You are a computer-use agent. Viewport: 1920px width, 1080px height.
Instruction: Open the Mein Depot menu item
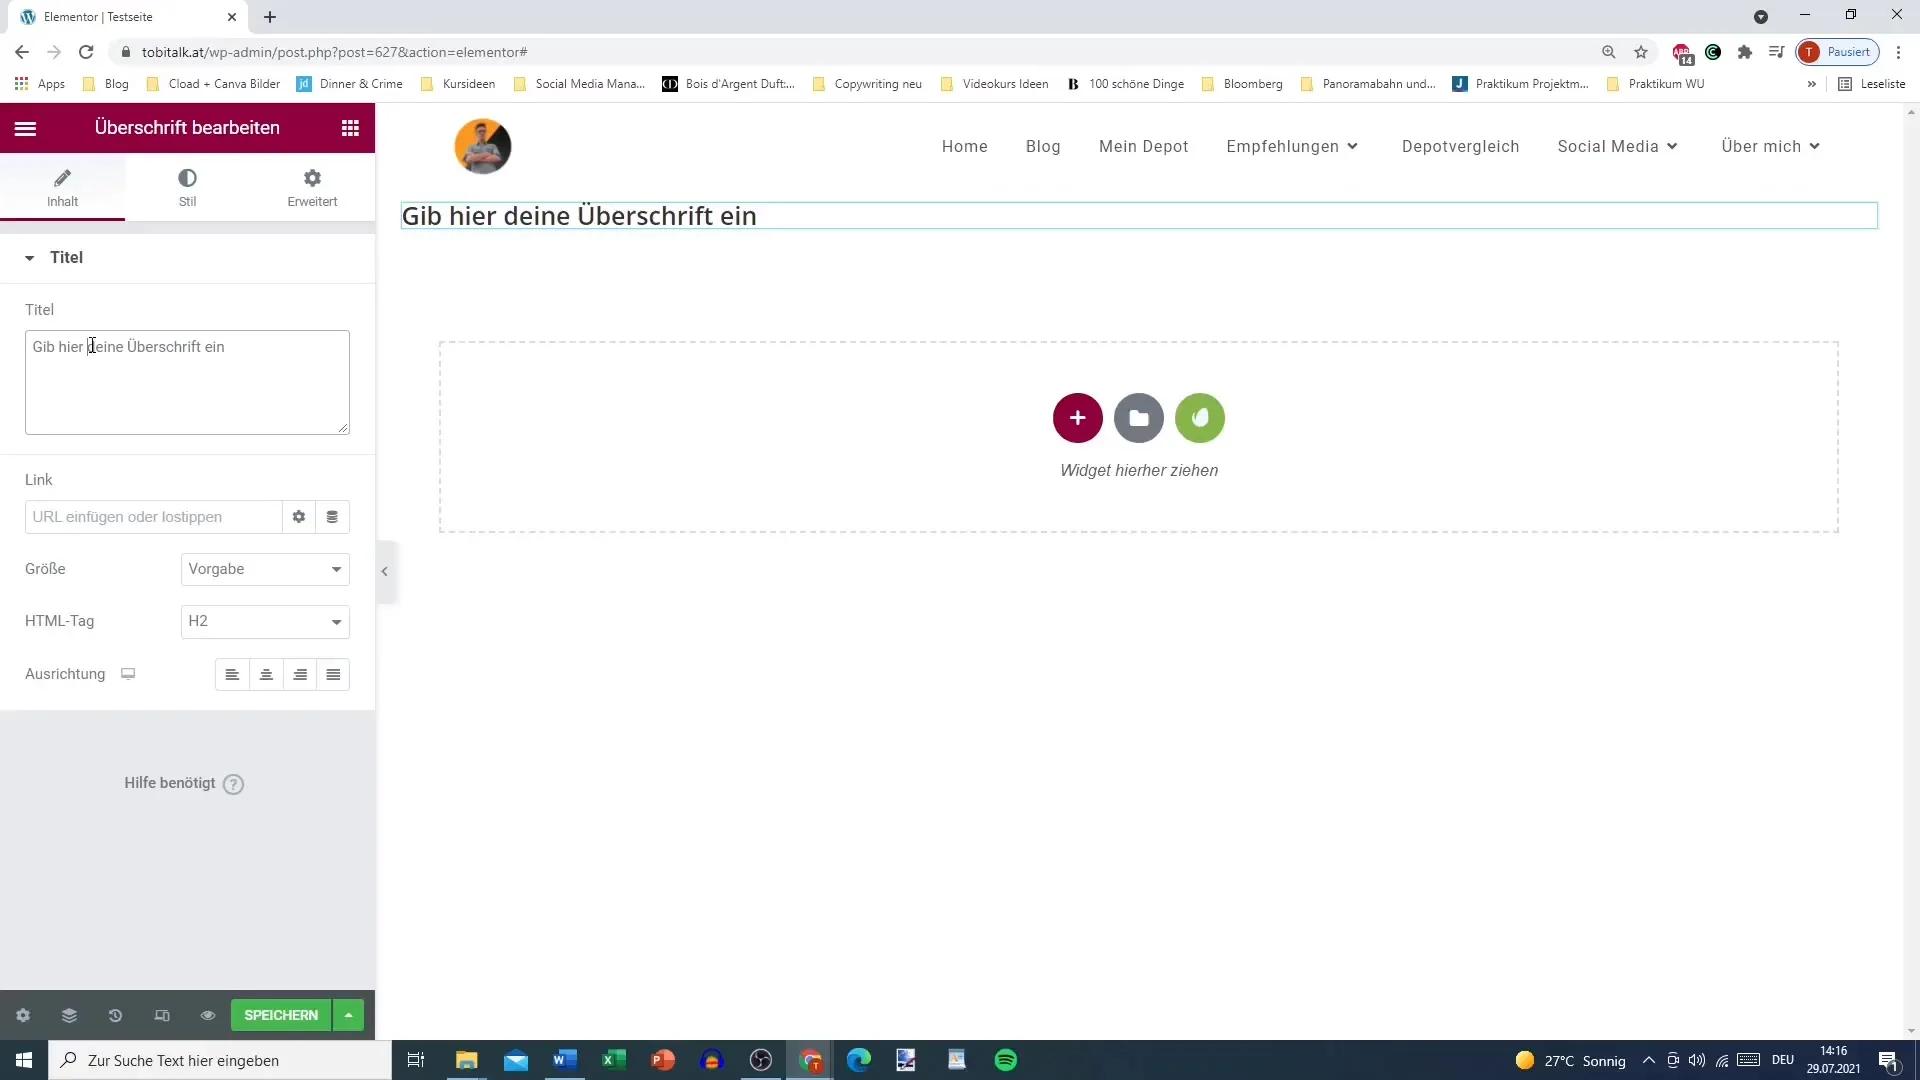1144,146
